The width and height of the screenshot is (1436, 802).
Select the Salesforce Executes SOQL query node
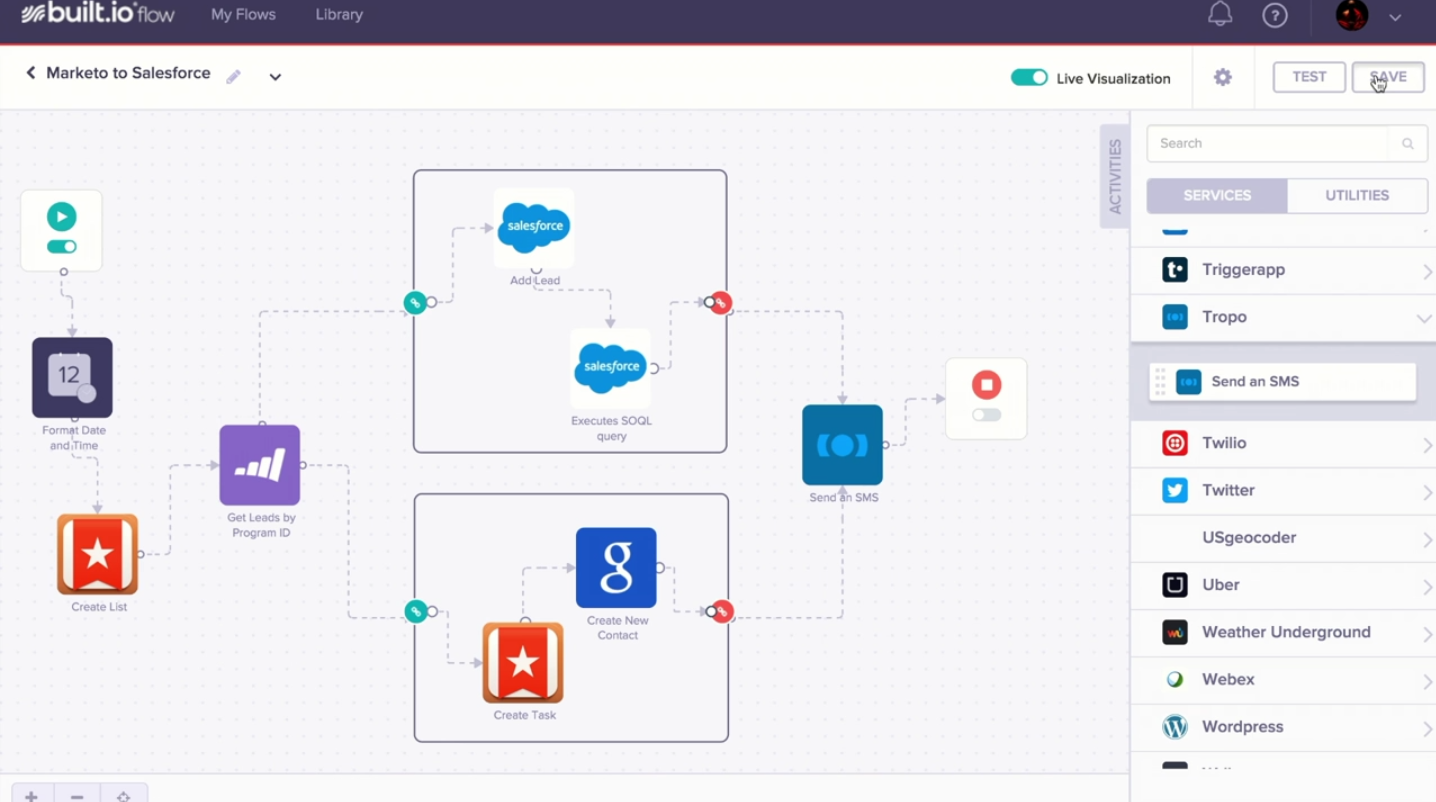(x=611, y=368)
